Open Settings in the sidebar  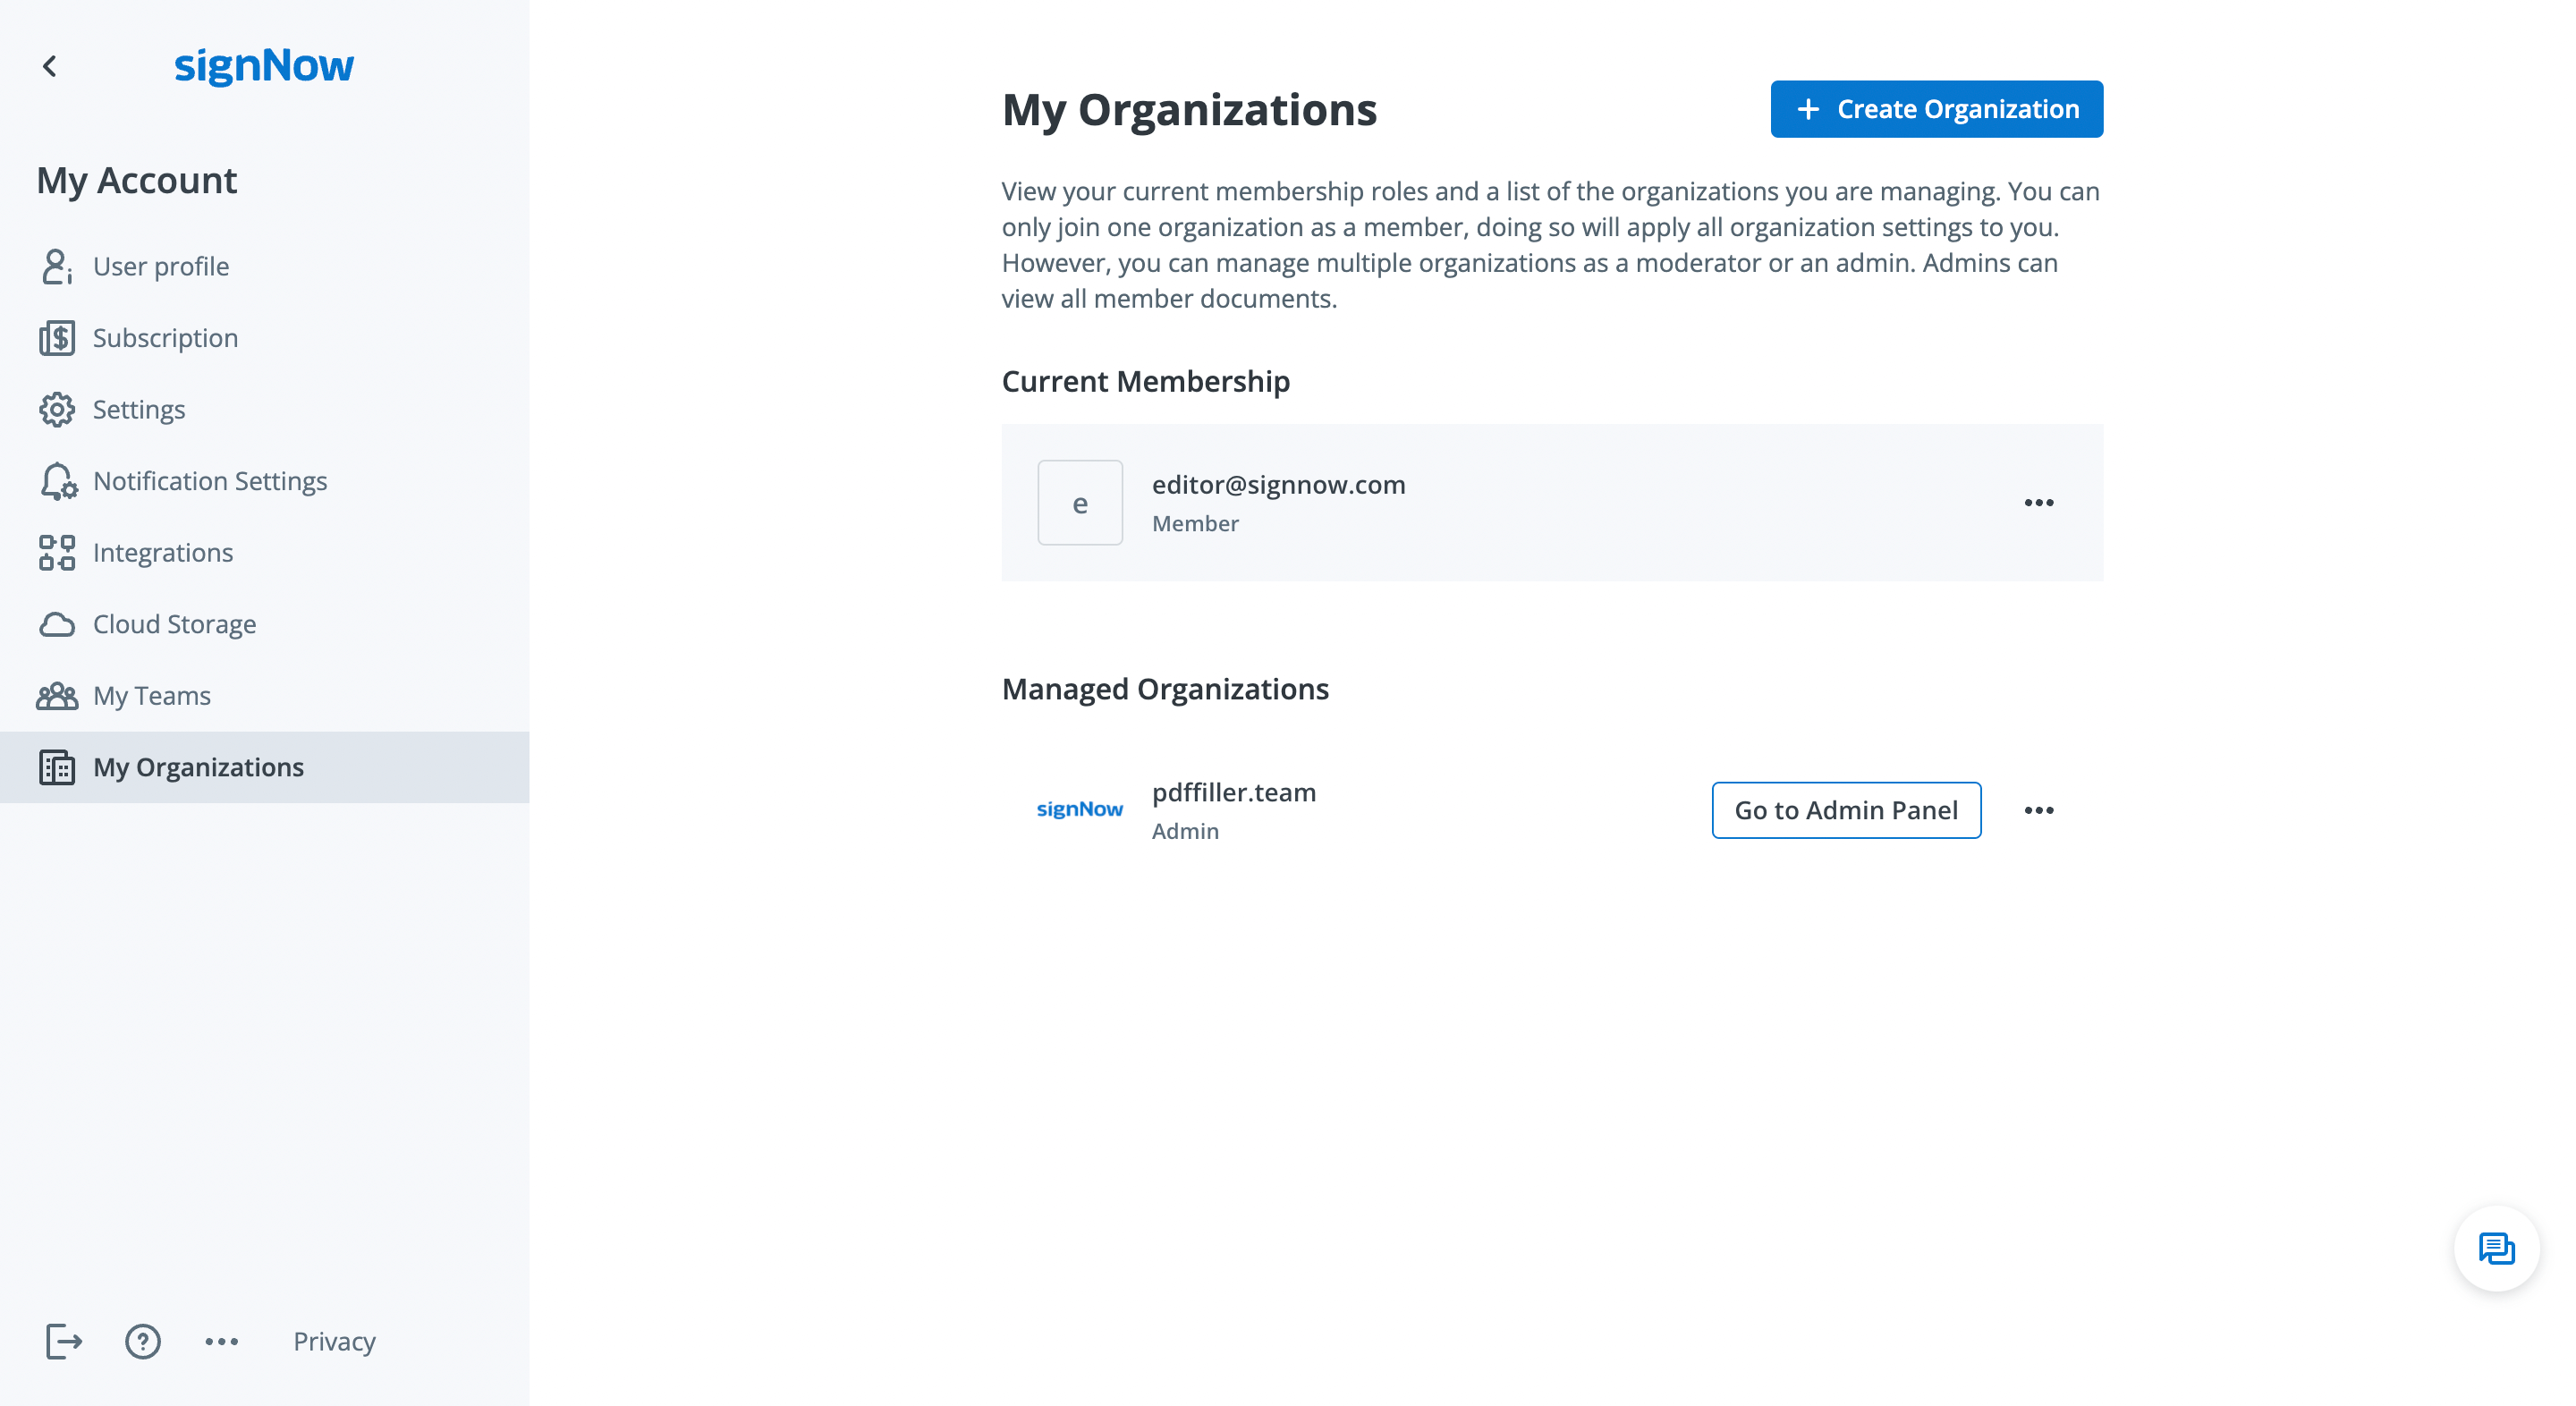139,410
